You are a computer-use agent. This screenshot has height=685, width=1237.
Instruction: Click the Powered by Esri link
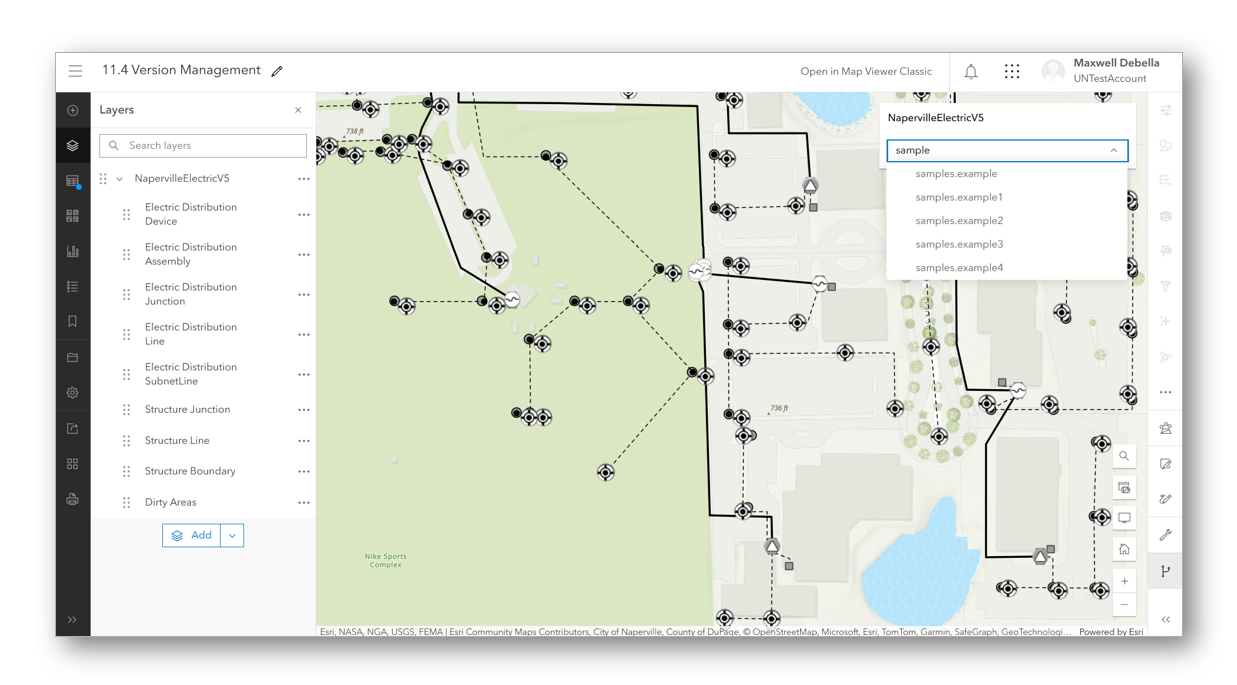pos(1111,632)
